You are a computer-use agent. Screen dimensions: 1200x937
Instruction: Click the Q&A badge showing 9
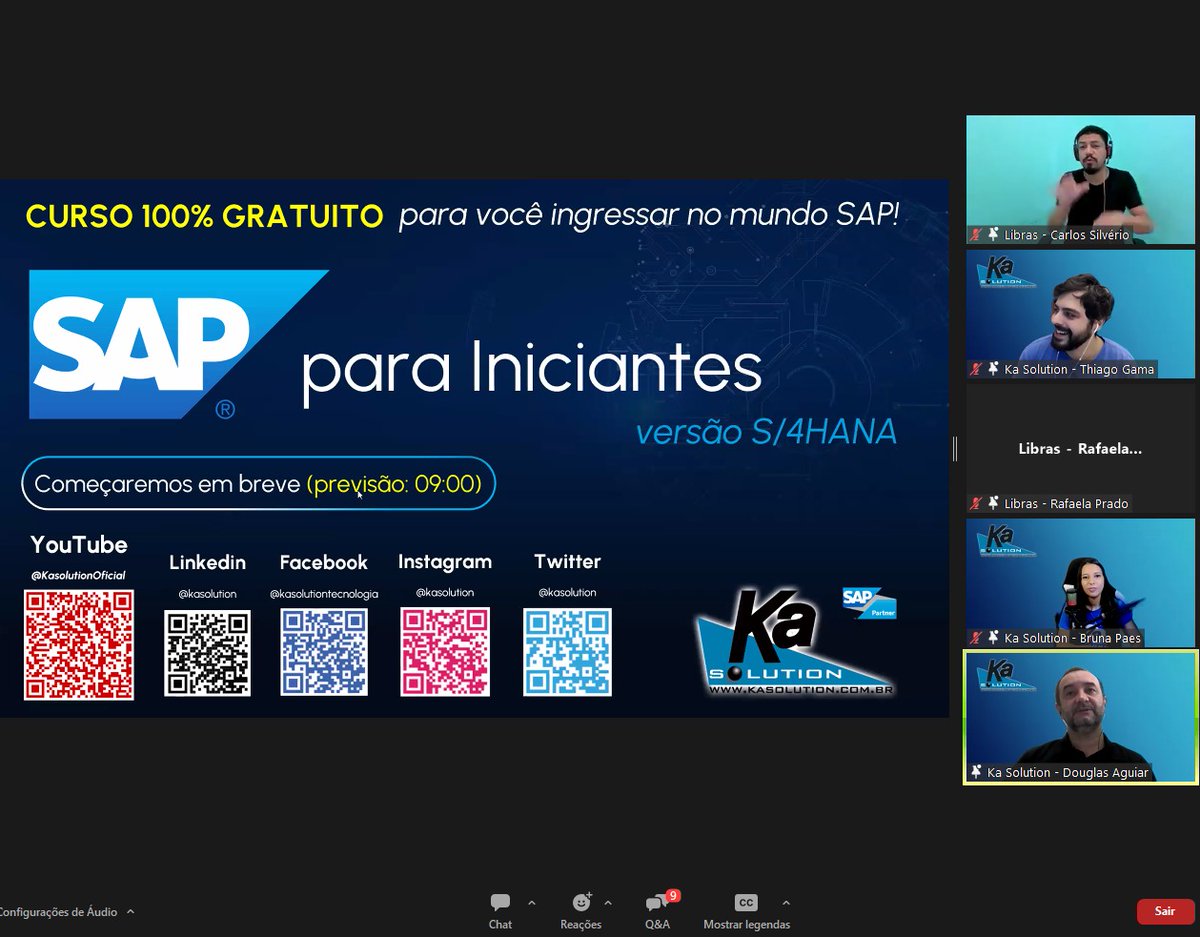[673, 896]
